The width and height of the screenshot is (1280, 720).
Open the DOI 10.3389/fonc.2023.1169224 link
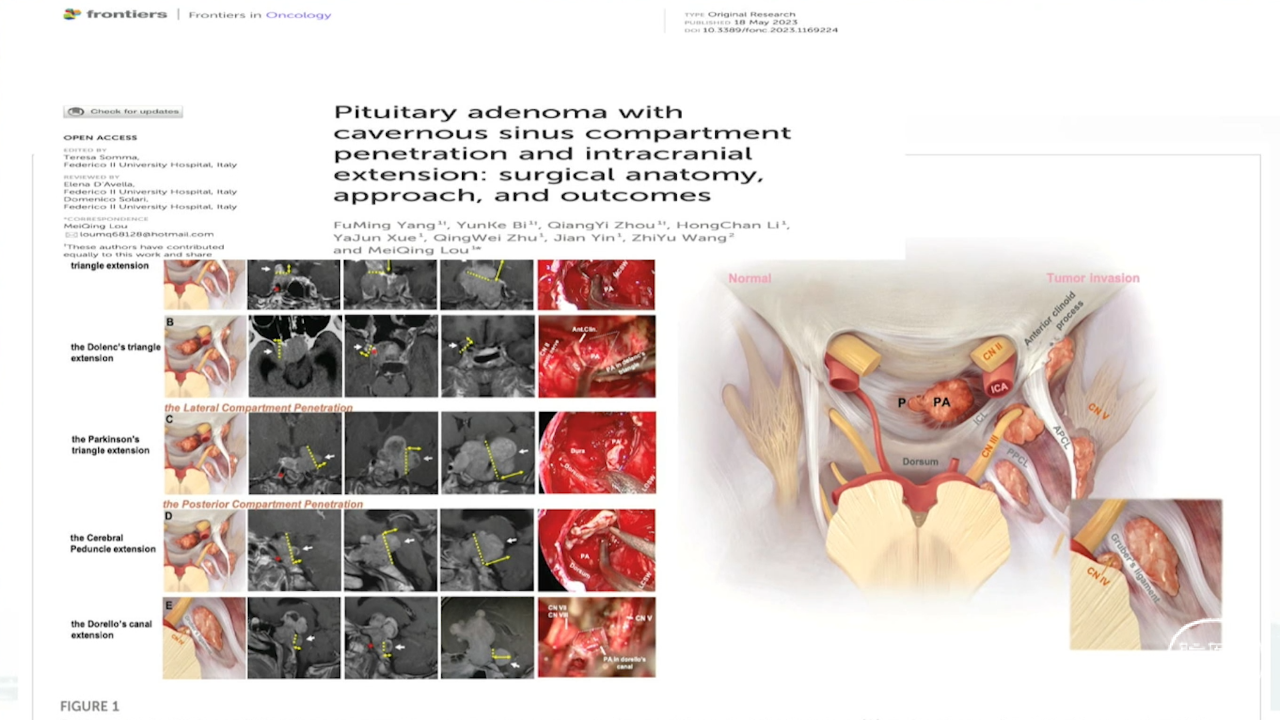coord(770,30)
